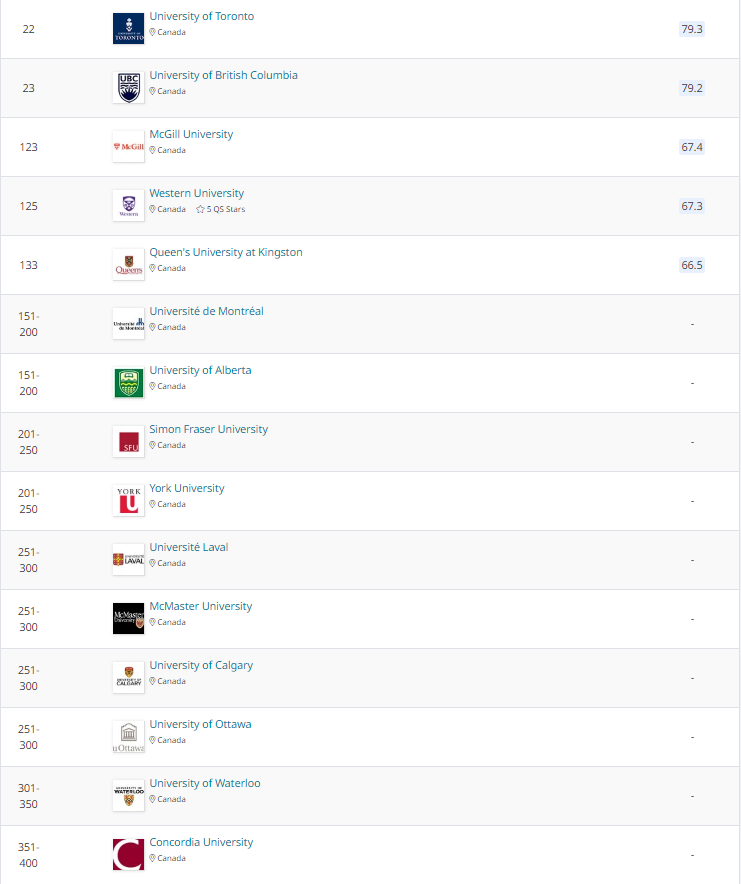The image size is (741, 884).
Task: Open the Université de Montréal link
Action: point(206,312)
